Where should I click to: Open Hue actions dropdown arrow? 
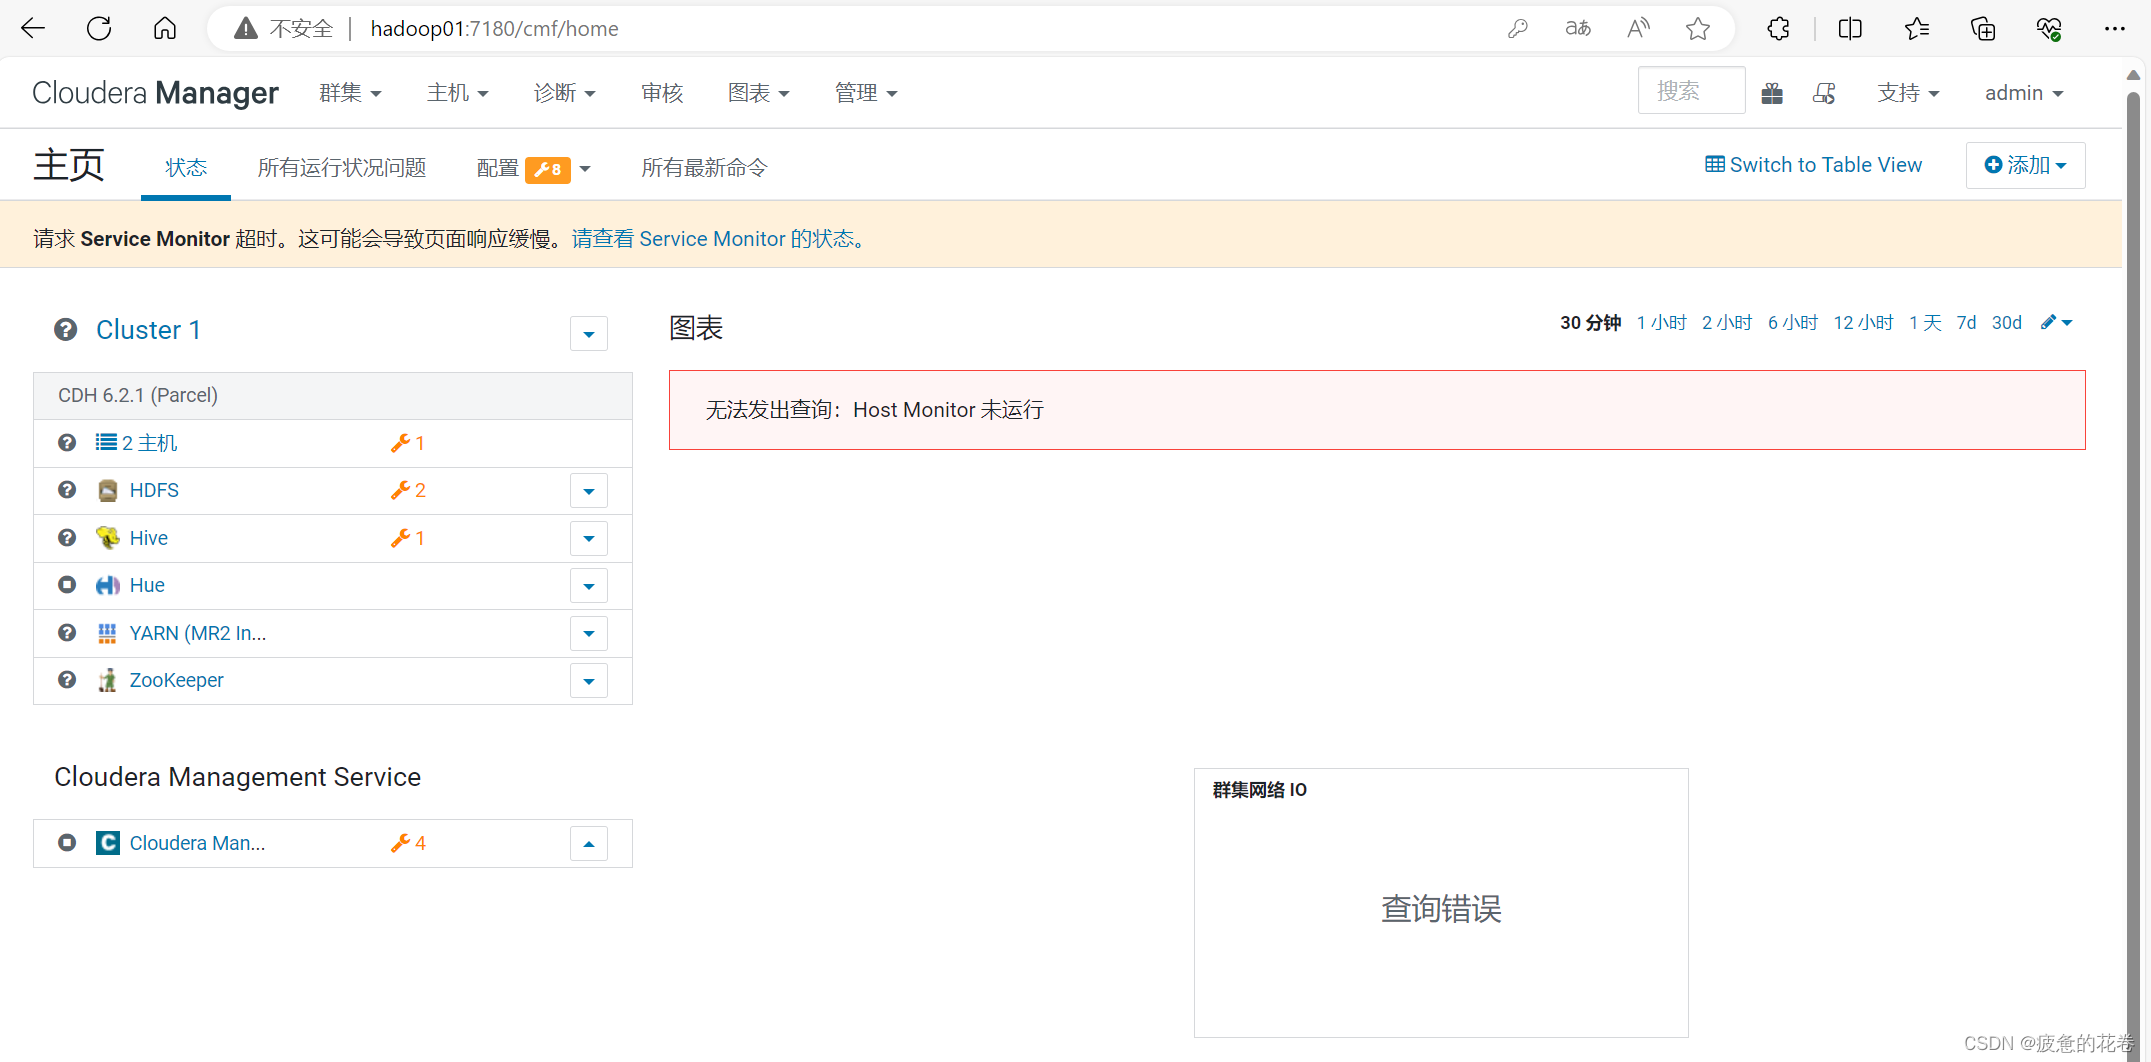click(589, 586)
